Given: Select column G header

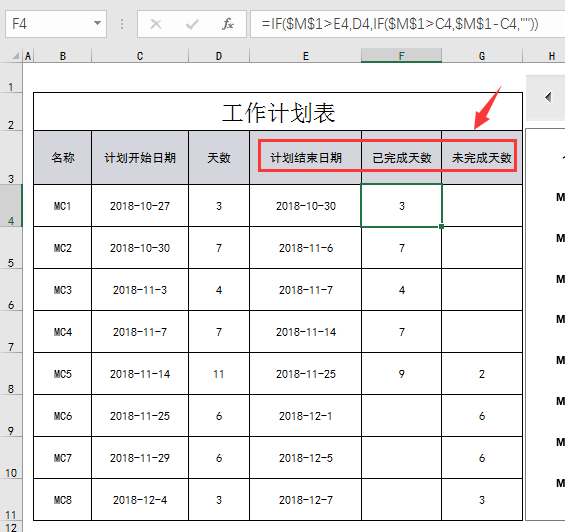Looking at the screenshot, I should (482, 56).
